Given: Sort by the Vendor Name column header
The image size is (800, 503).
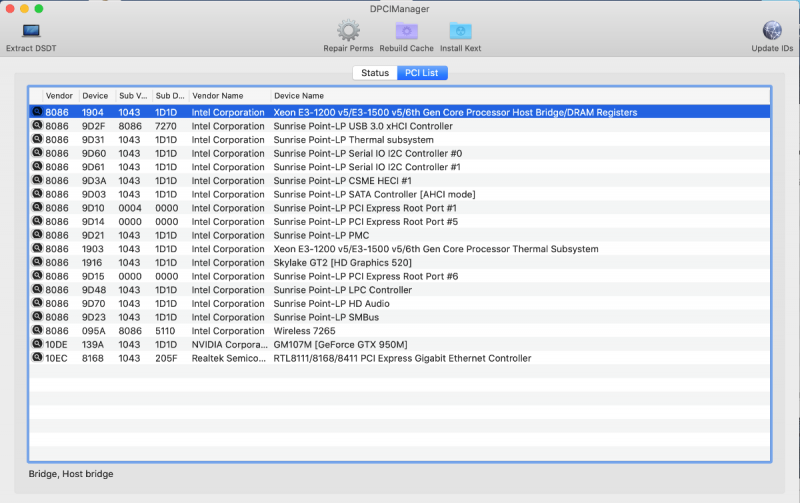Looking at the screenshot, I should coord(217,96).
